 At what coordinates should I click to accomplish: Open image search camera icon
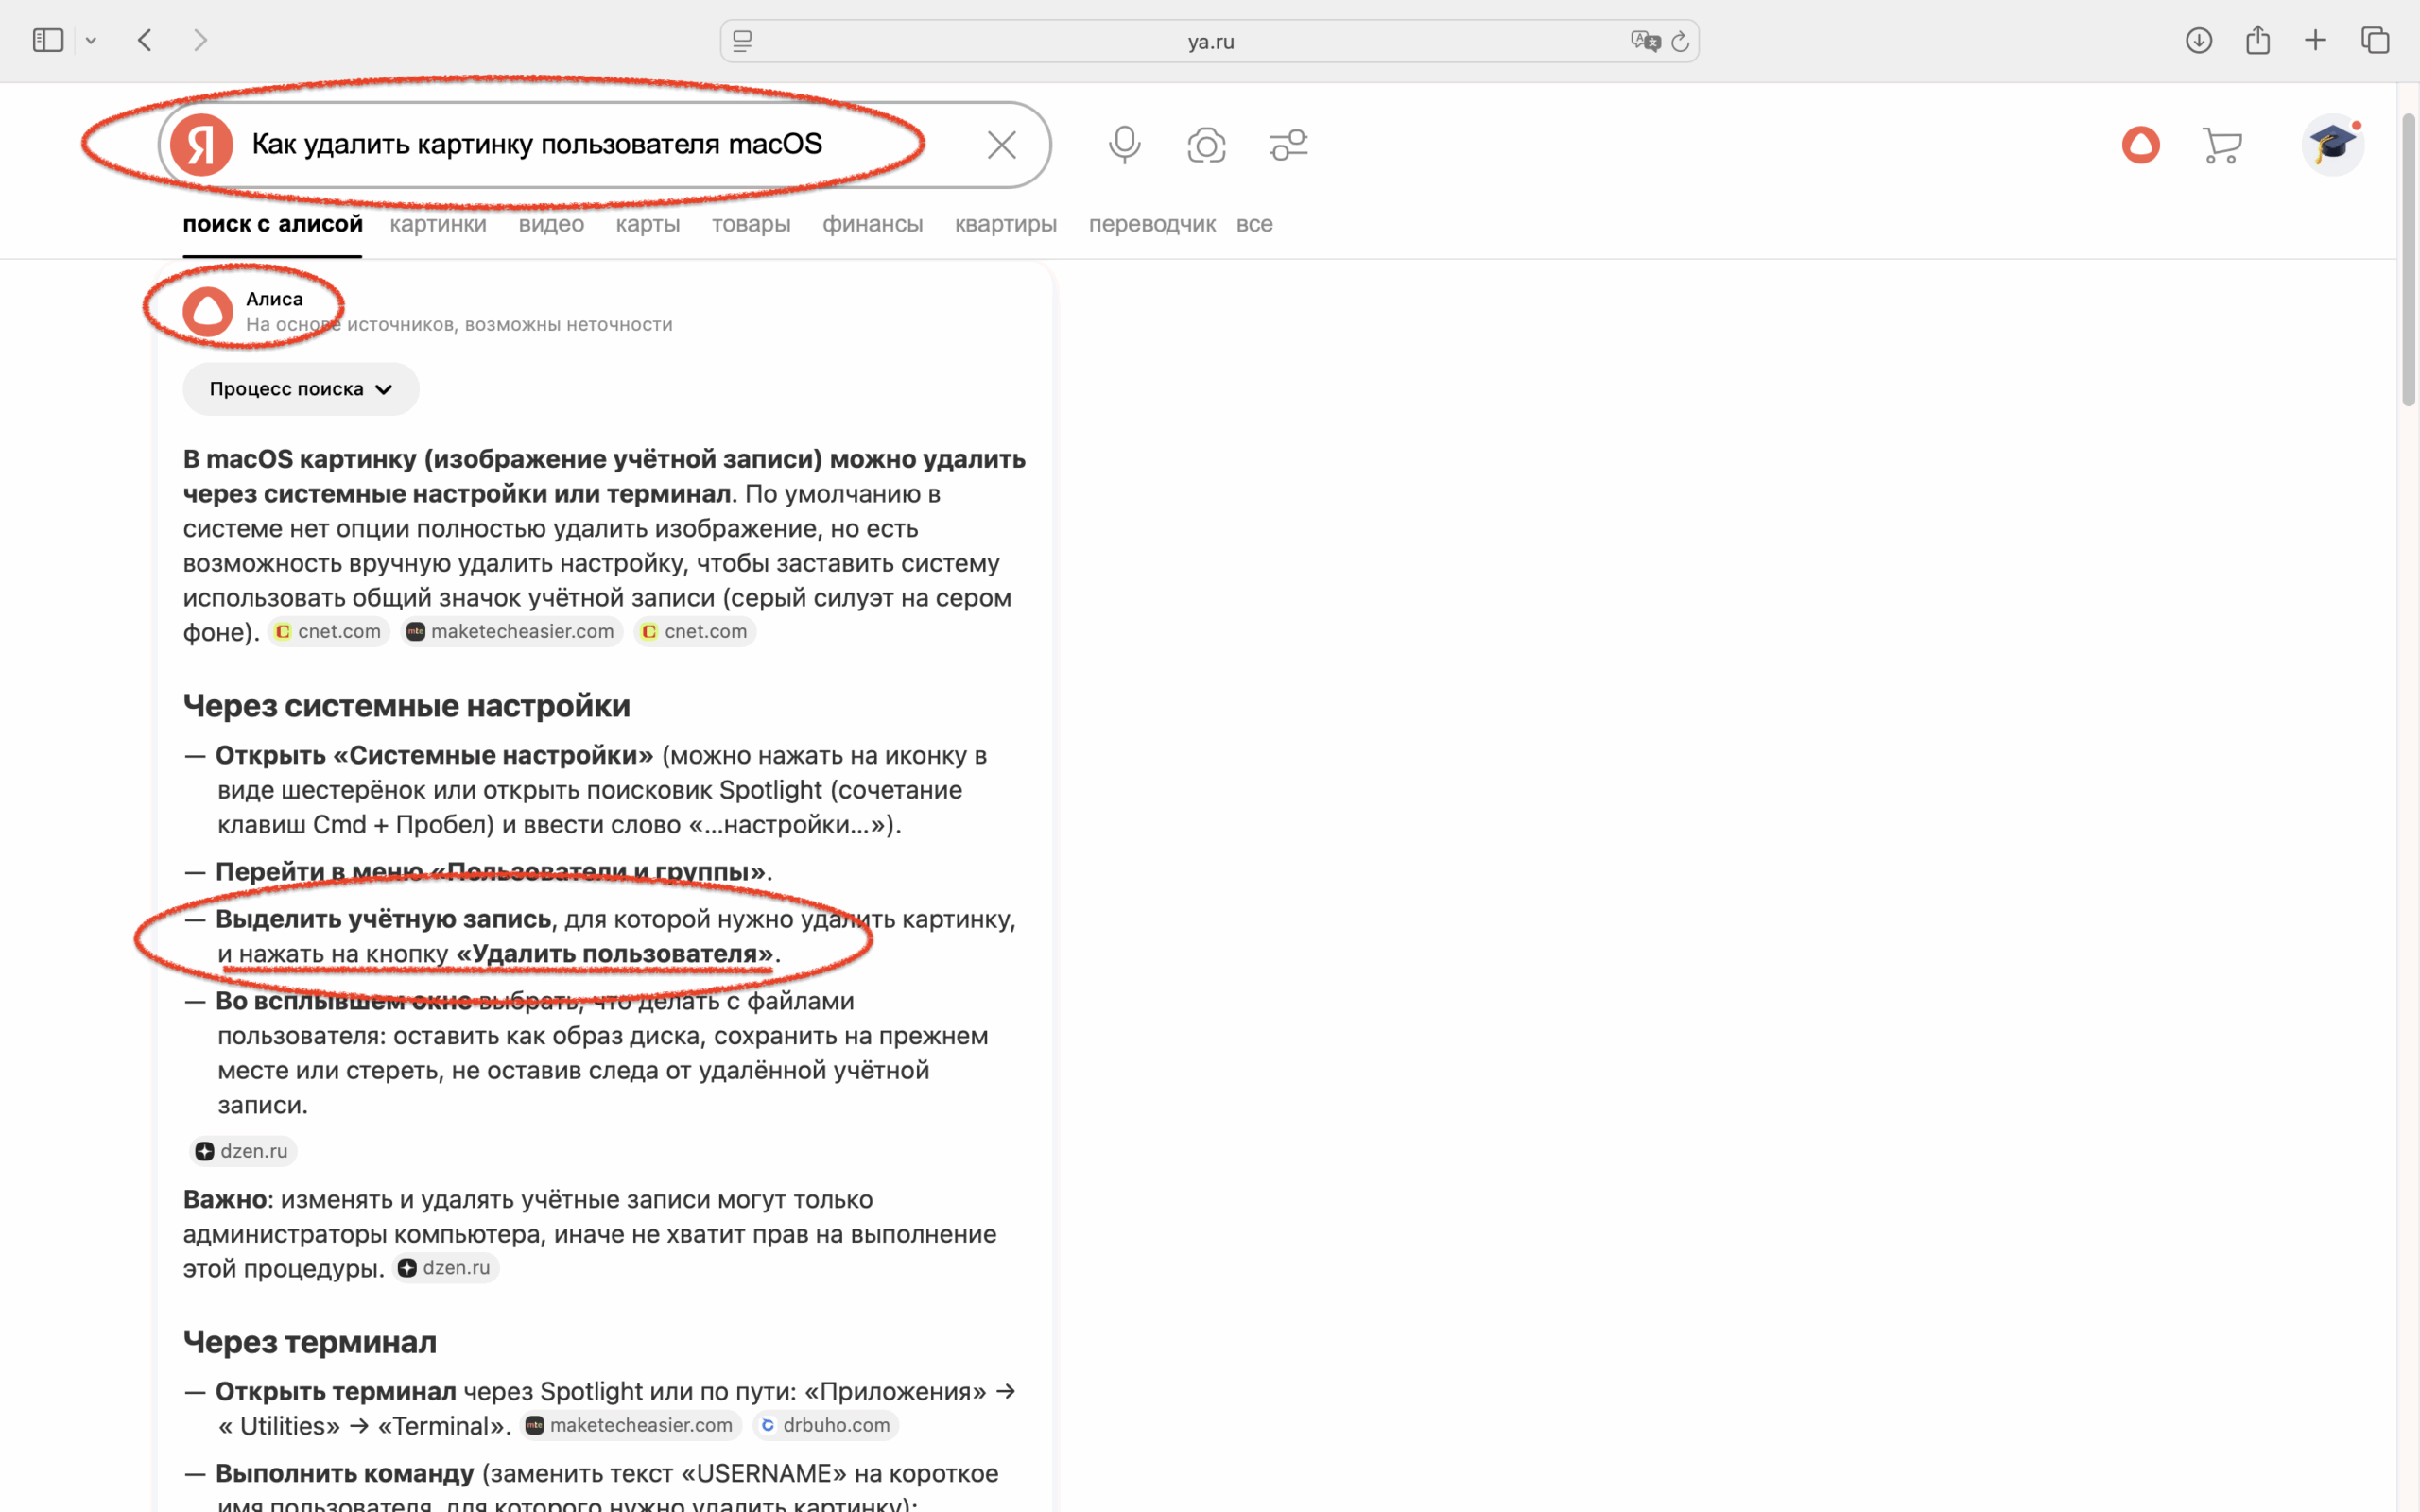[1206, 145]
